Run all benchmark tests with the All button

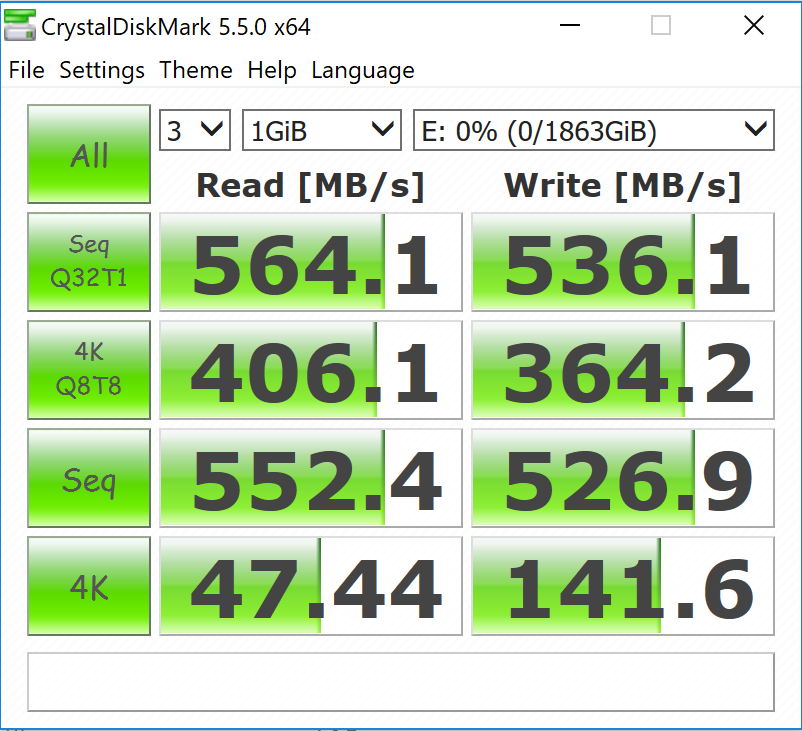point(88,154)
